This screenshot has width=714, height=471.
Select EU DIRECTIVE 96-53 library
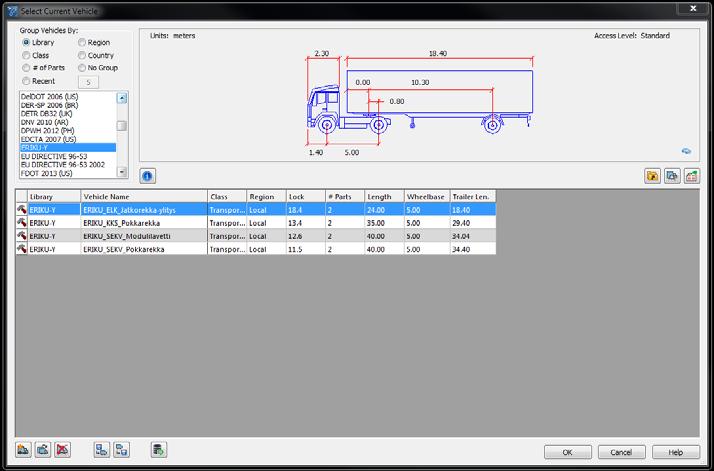[68, 156]
